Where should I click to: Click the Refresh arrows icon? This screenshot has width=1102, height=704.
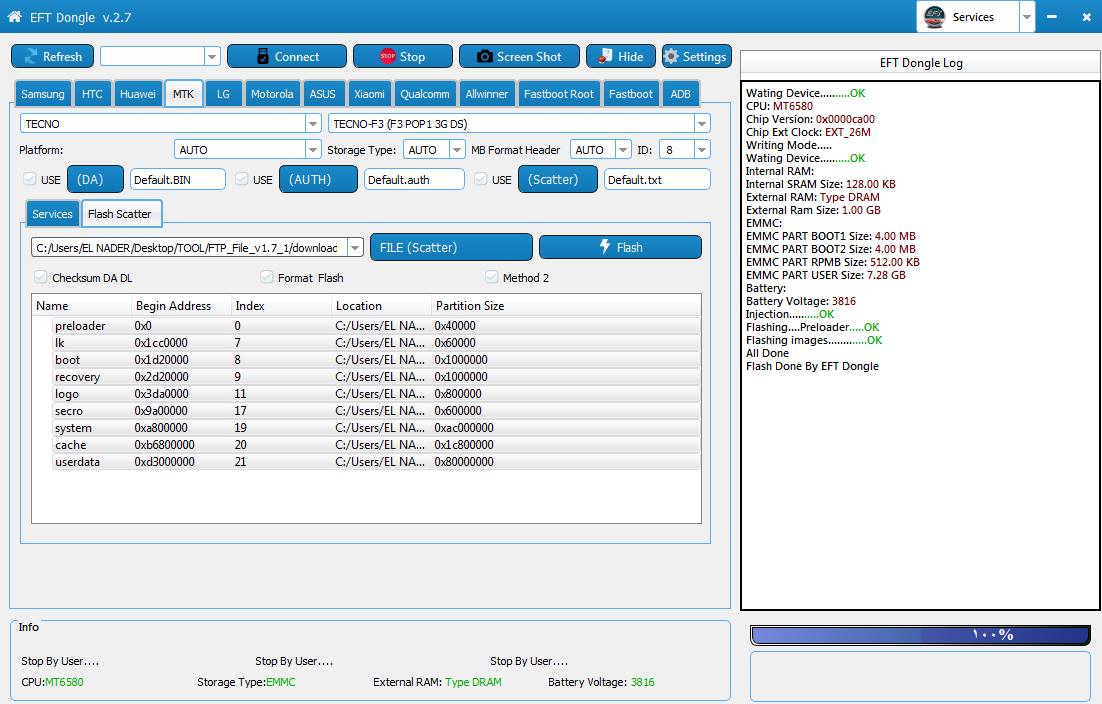(x=30, y=56)
